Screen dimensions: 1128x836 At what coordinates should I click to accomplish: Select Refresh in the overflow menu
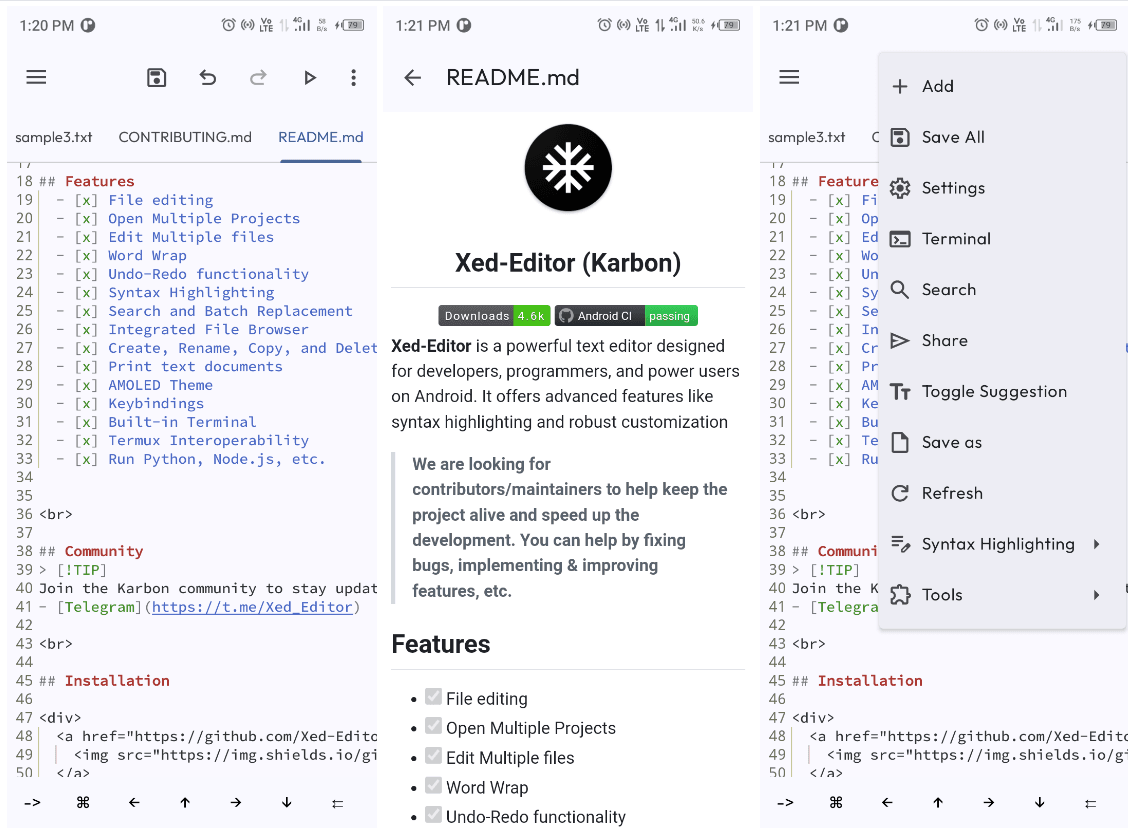click(1001, 494)
